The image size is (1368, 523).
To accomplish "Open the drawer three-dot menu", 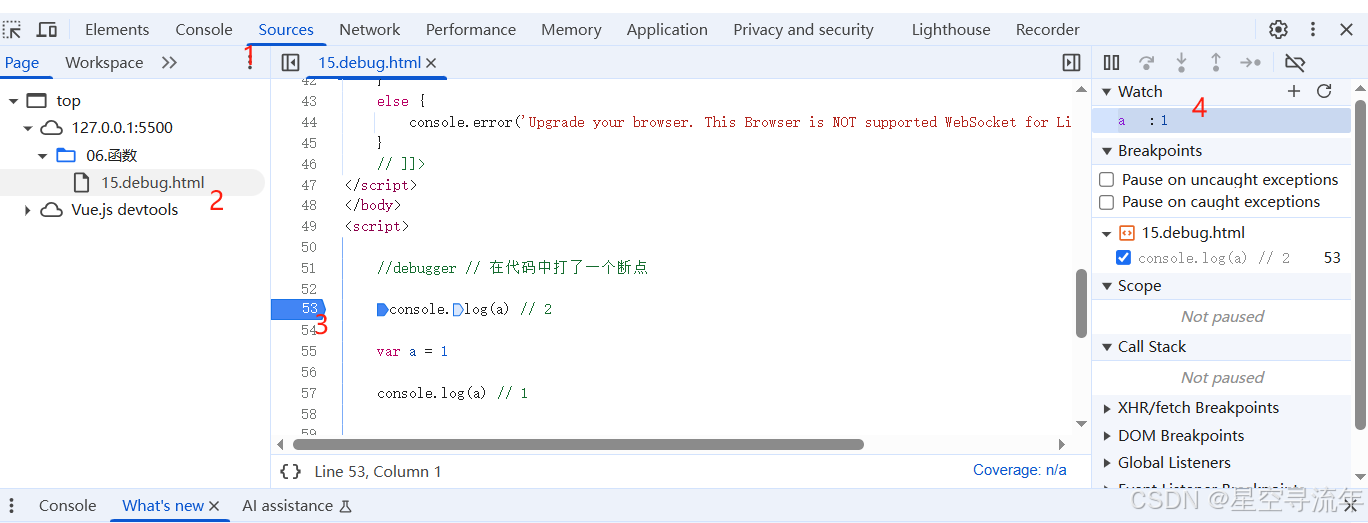I will click(12, 506).
